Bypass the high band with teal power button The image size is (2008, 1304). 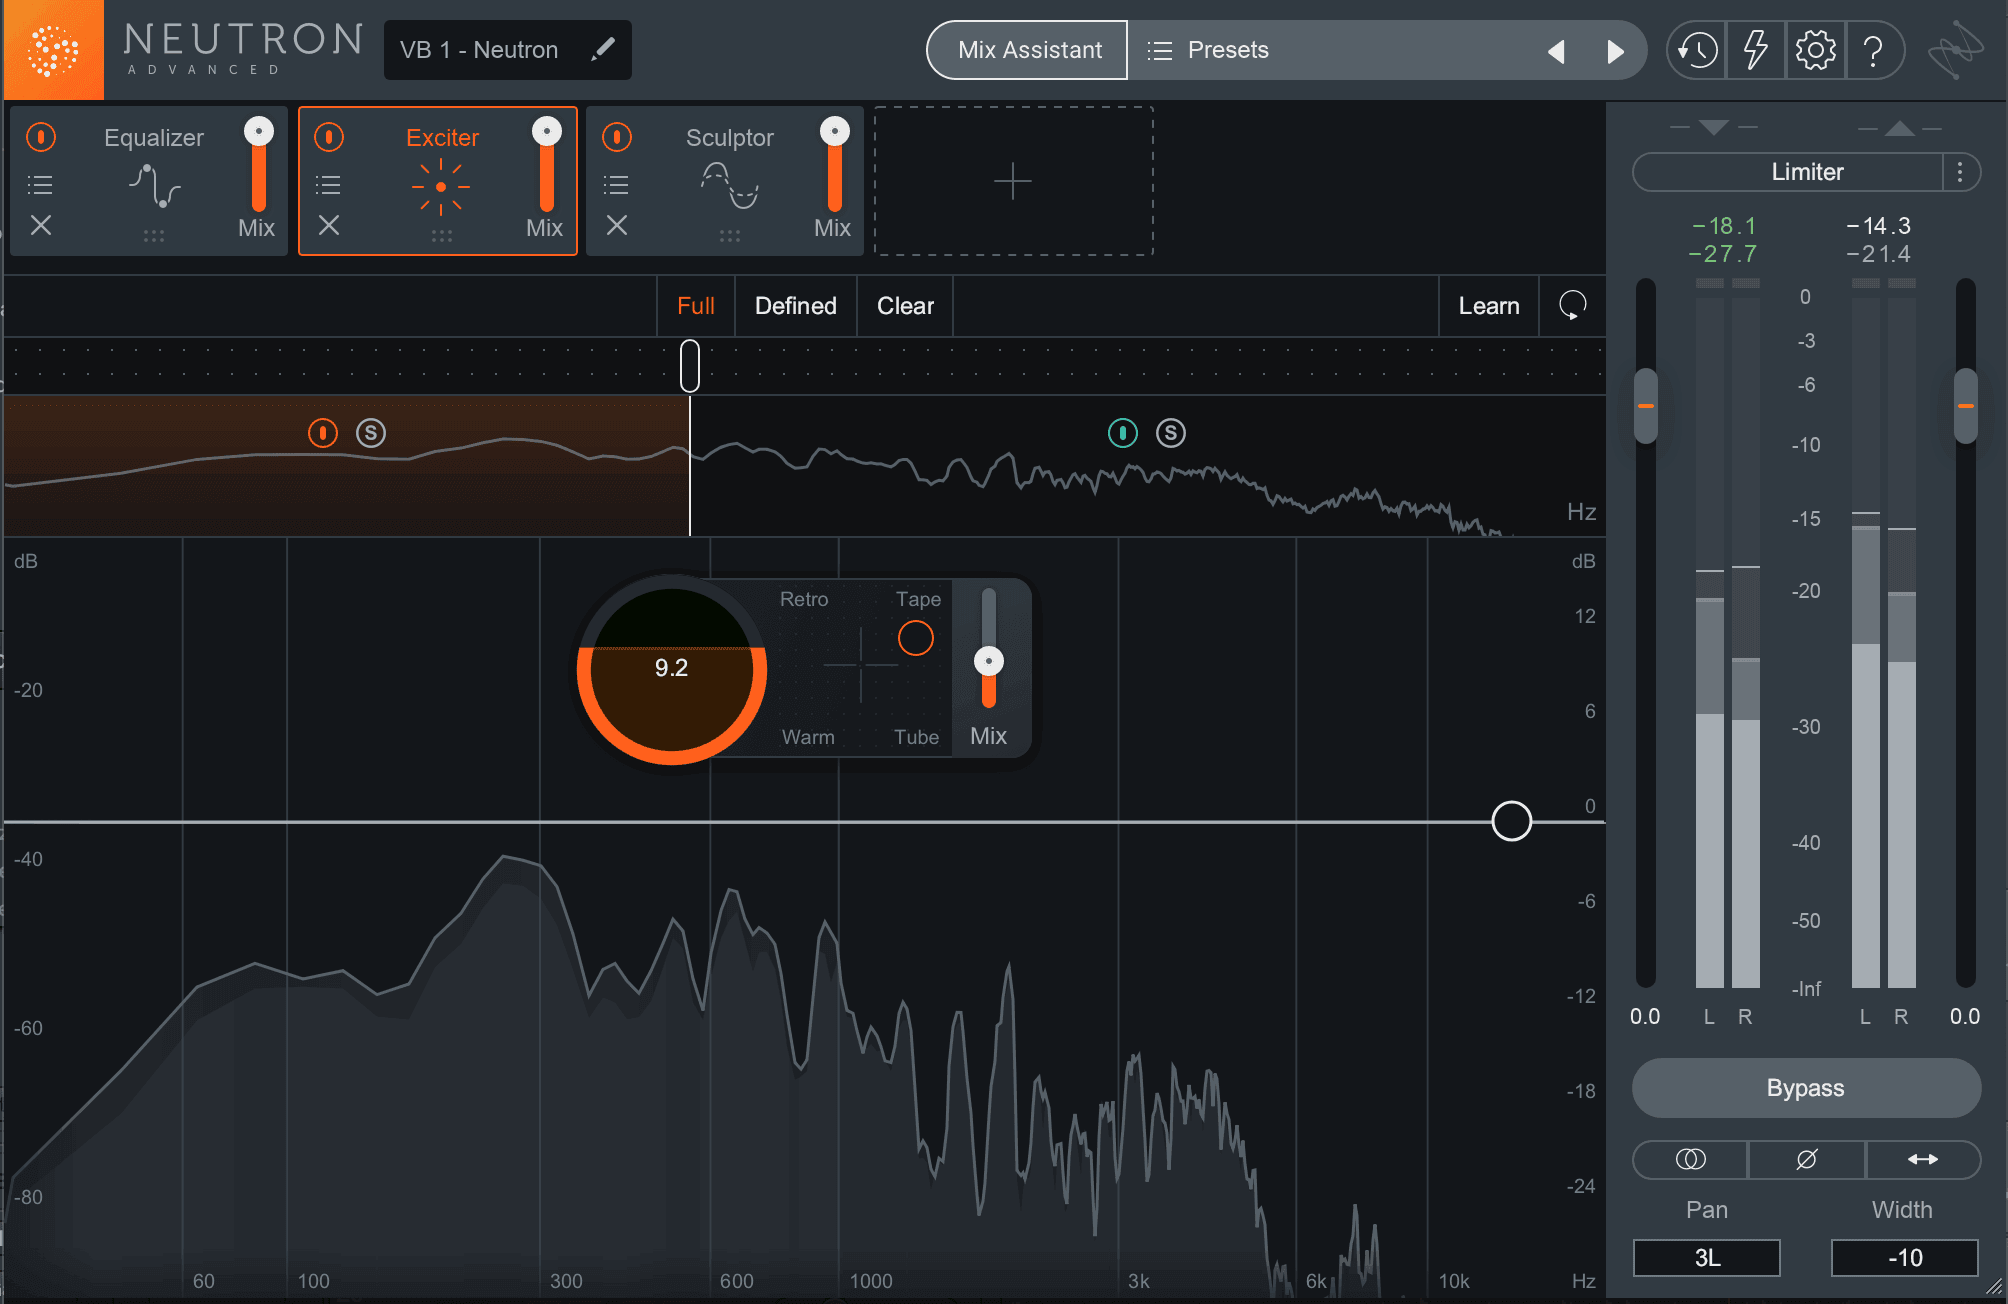pyautogui.click(x=1123, y=433)
